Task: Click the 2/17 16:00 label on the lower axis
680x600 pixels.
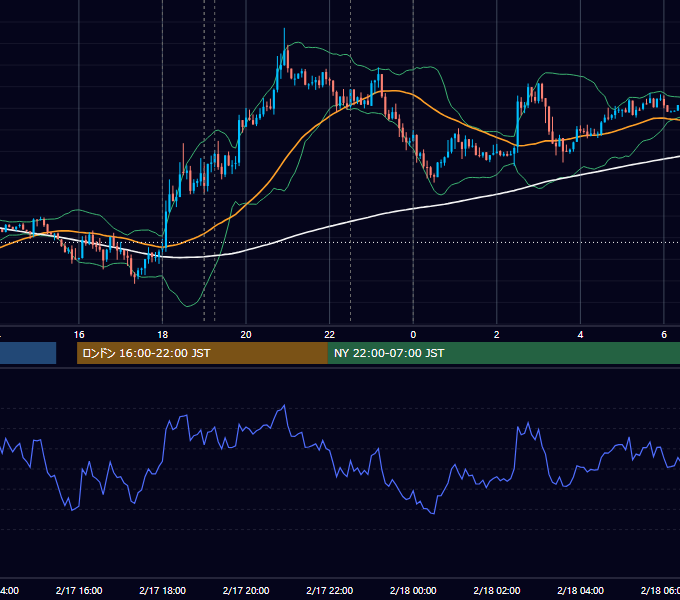Action: (79, 590)
